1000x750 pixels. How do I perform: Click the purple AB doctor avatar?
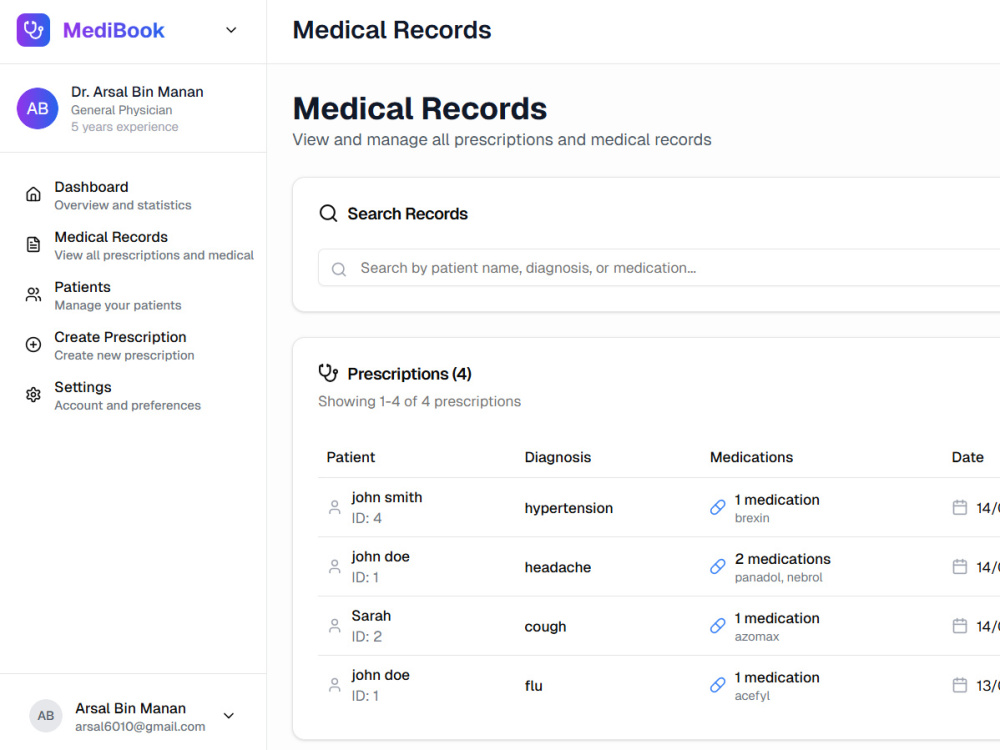[x=38, y=108]
